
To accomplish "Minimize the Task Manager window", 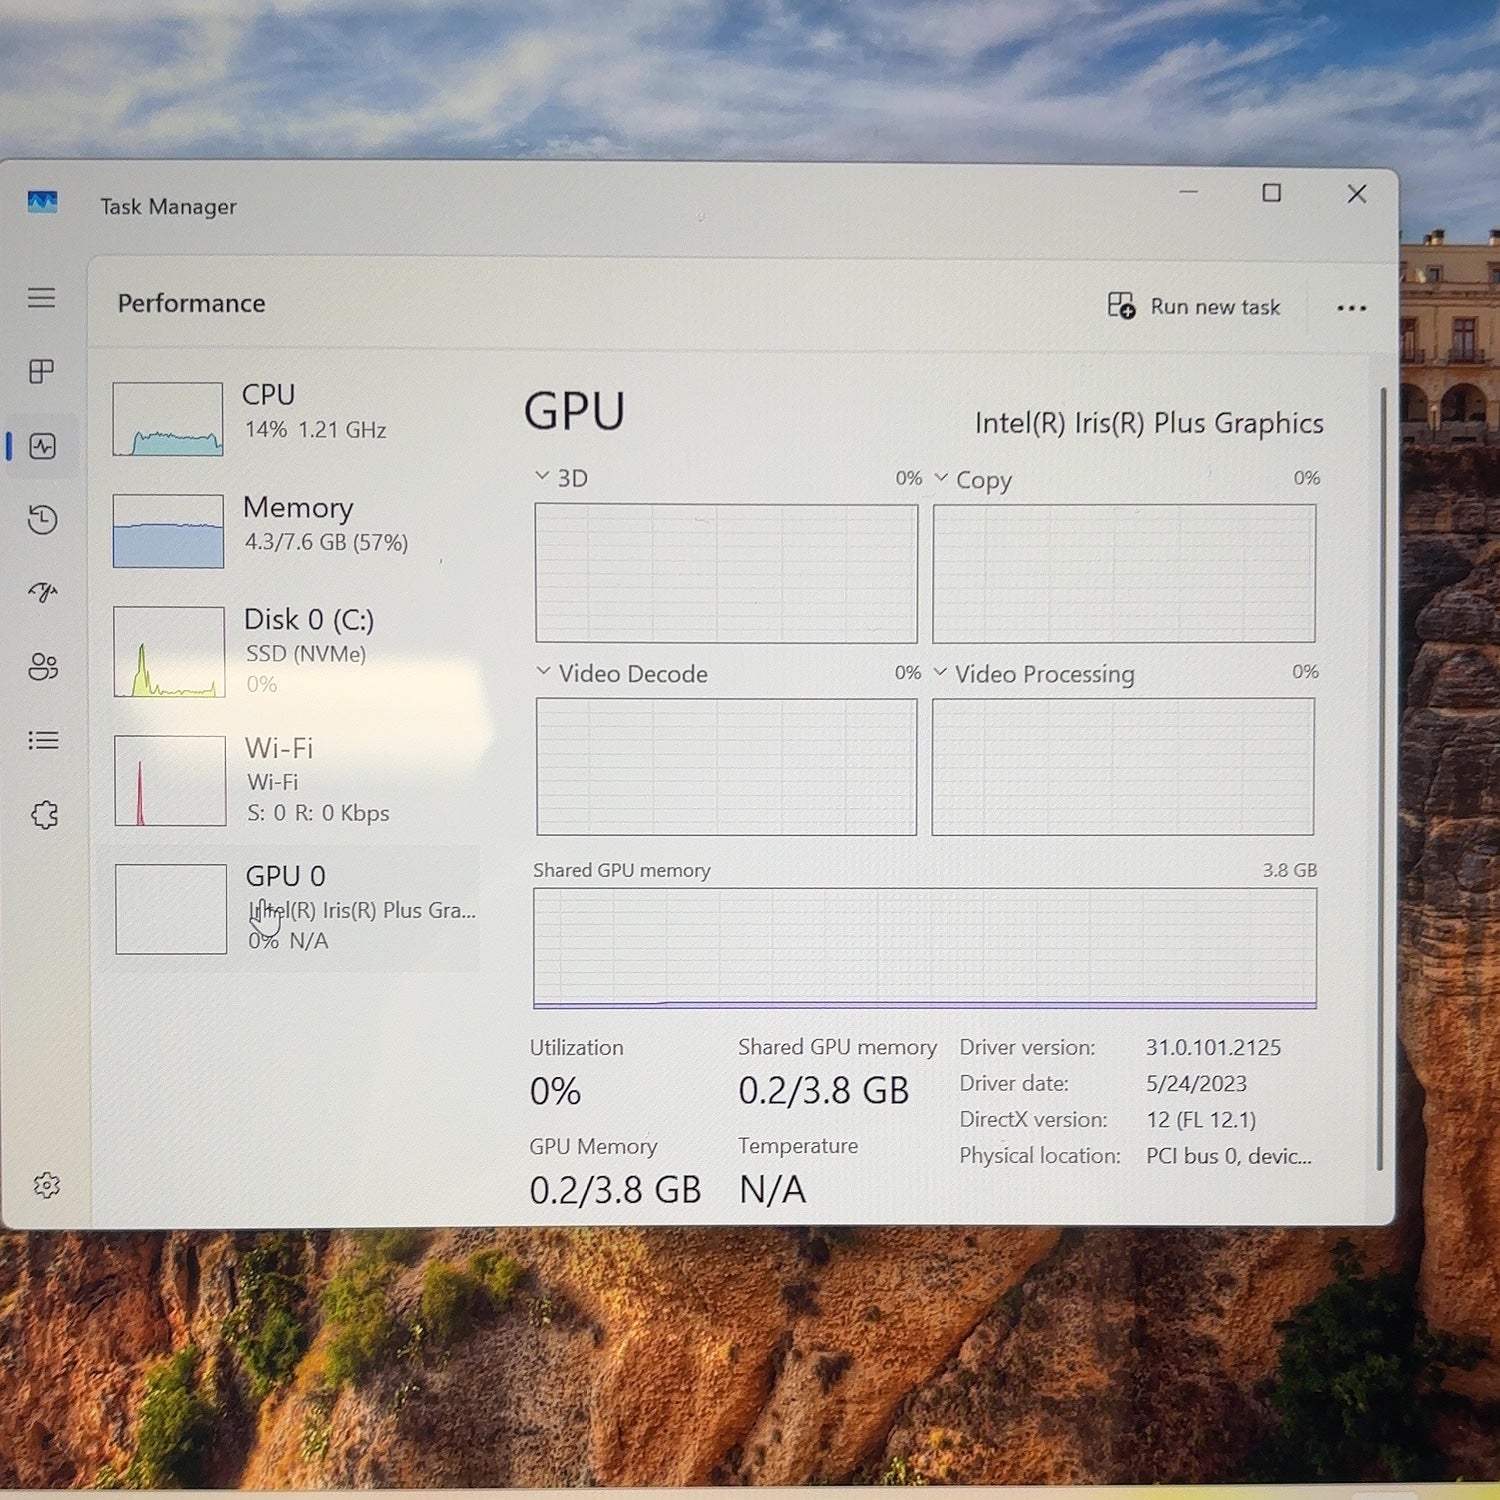I will [x=1188, y=192].
